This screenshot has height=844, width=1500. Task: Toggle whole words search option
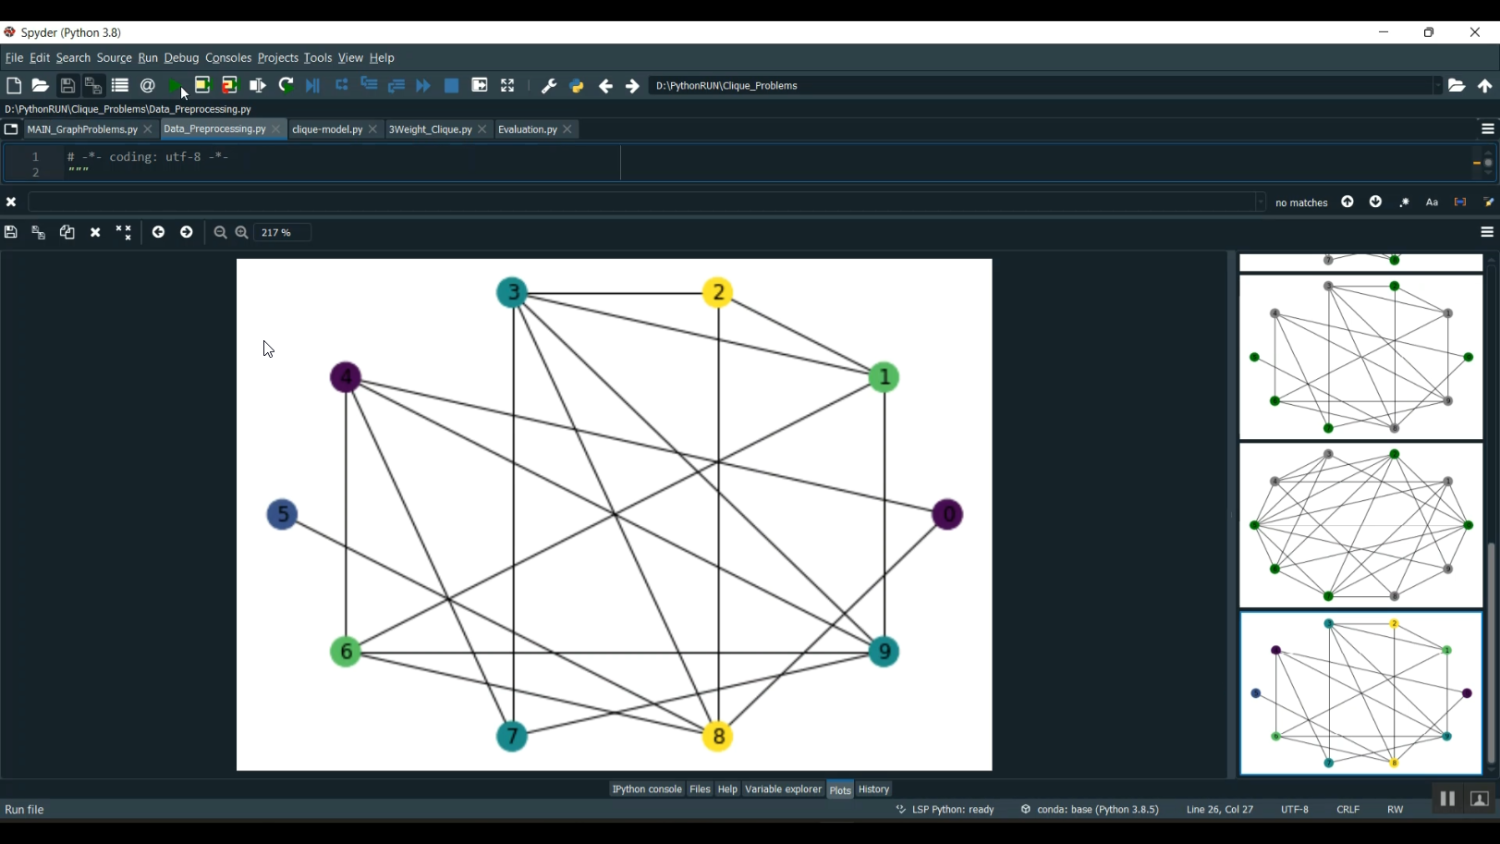coord(1460,203)
